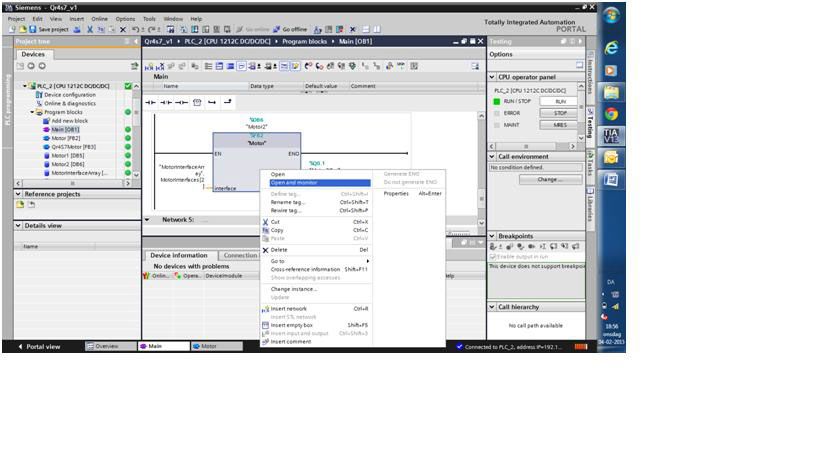The width and height of the screenshot is (819, 460).
Task: Toggle the Enable output in run checkbox
Action: pos(493,257)
